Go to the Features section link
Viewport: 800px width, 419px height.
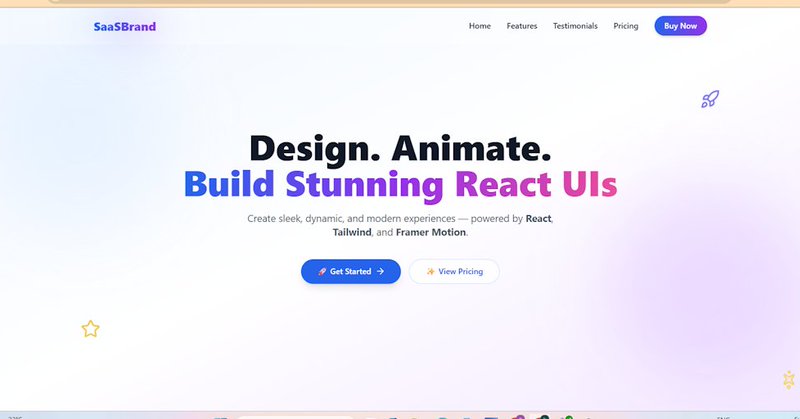tap(521, 26)
